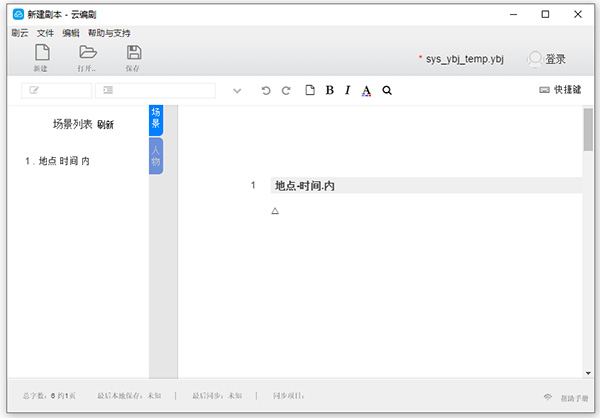Image resolution: width=600 pixels, height=418 pixels.
Task: Expand the style dropdown chevron
Action: tap(237, 91)
